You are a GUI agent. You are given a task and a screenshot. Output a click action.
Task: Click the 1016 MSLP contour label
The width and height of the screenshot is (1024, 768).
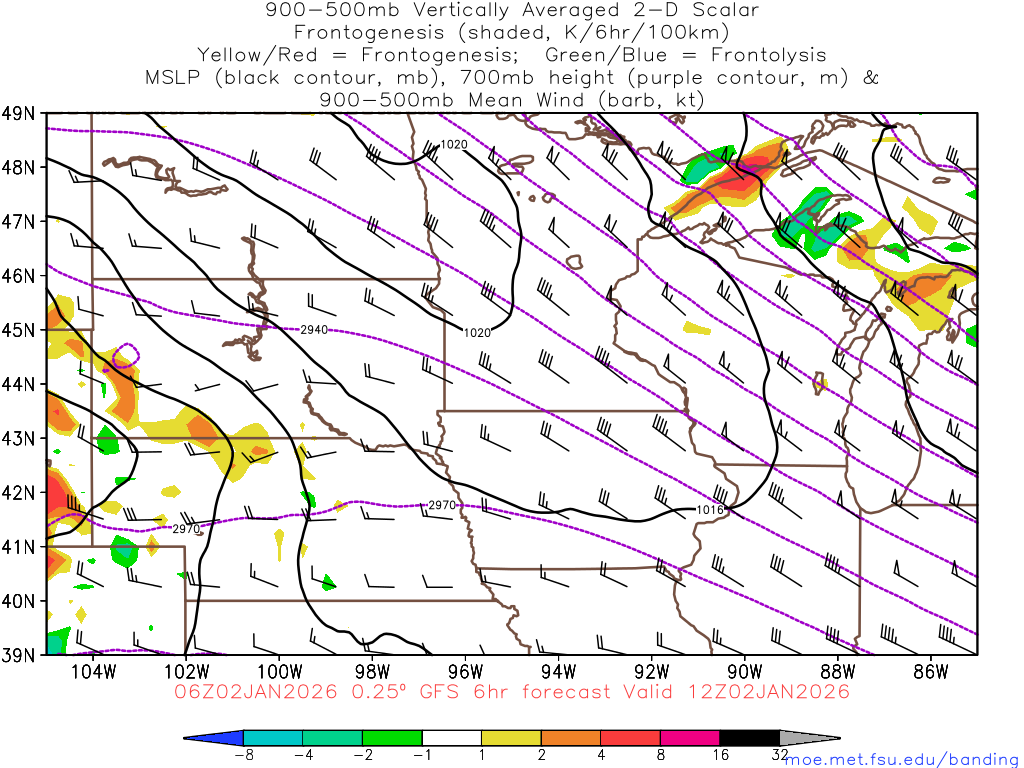pos(708,510)
